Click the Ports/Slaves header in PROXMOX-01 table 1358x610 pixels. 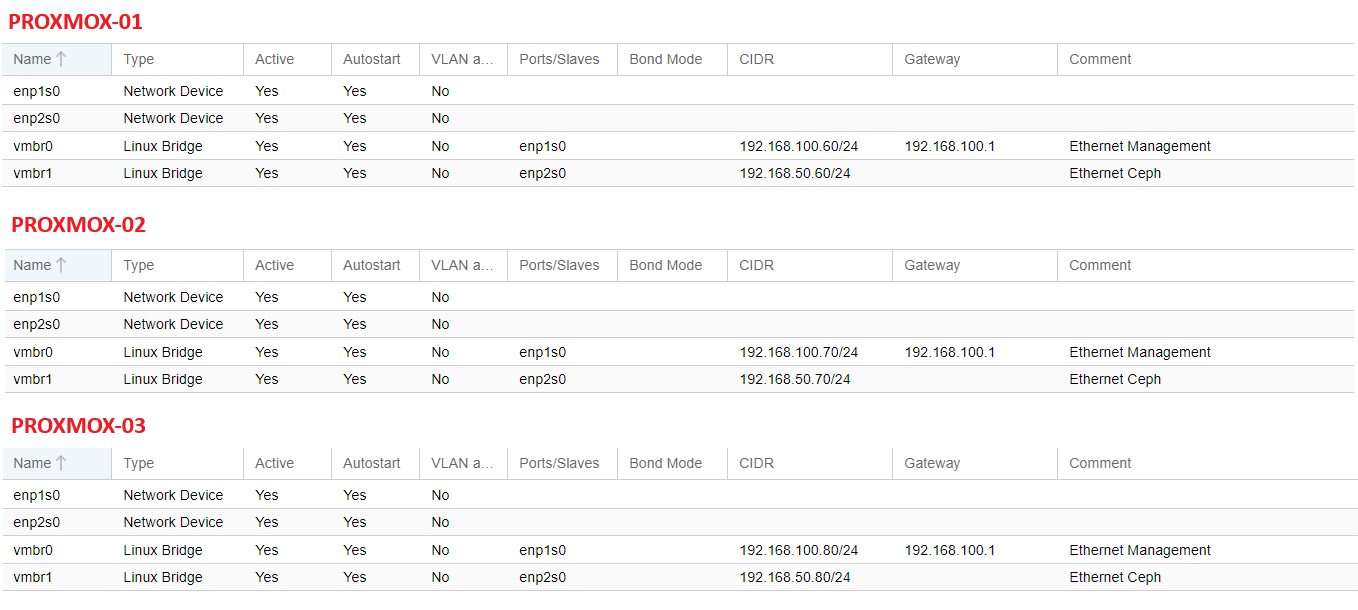(559, 59)
